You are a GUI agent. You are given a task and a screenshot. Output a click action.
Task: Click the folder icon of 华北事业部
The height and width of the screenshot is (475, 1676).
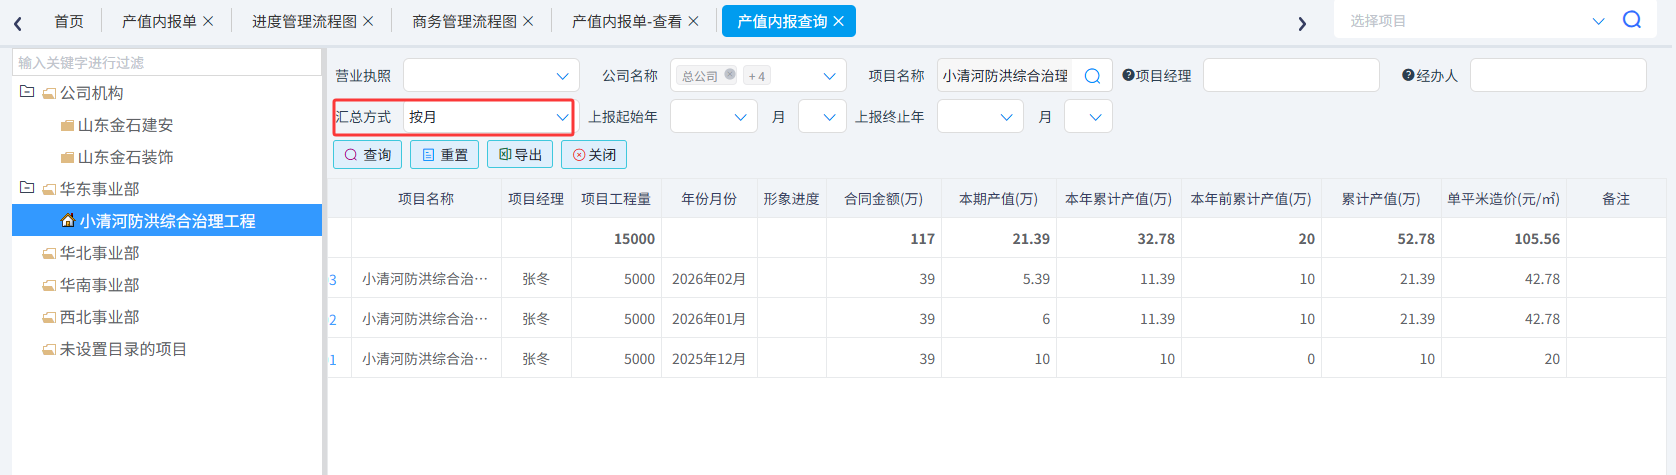[49, 253]
